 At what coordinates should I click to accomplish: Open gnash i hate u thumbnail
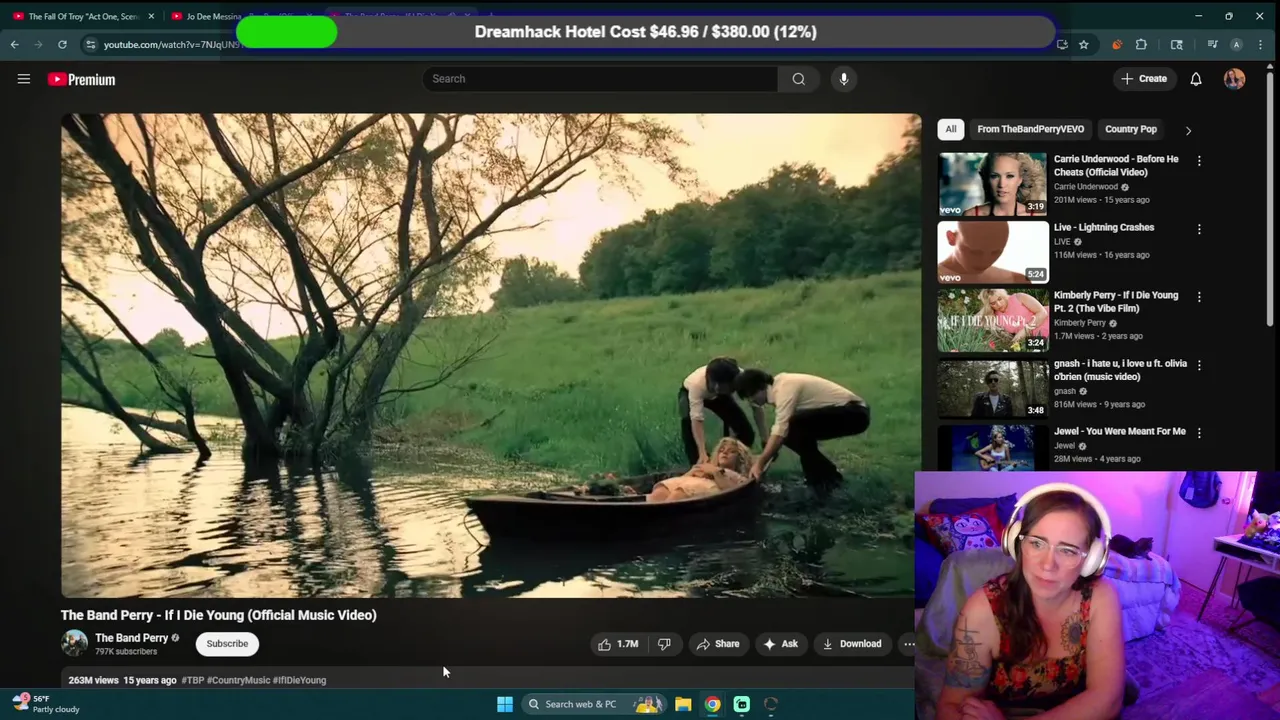point(992,387)
